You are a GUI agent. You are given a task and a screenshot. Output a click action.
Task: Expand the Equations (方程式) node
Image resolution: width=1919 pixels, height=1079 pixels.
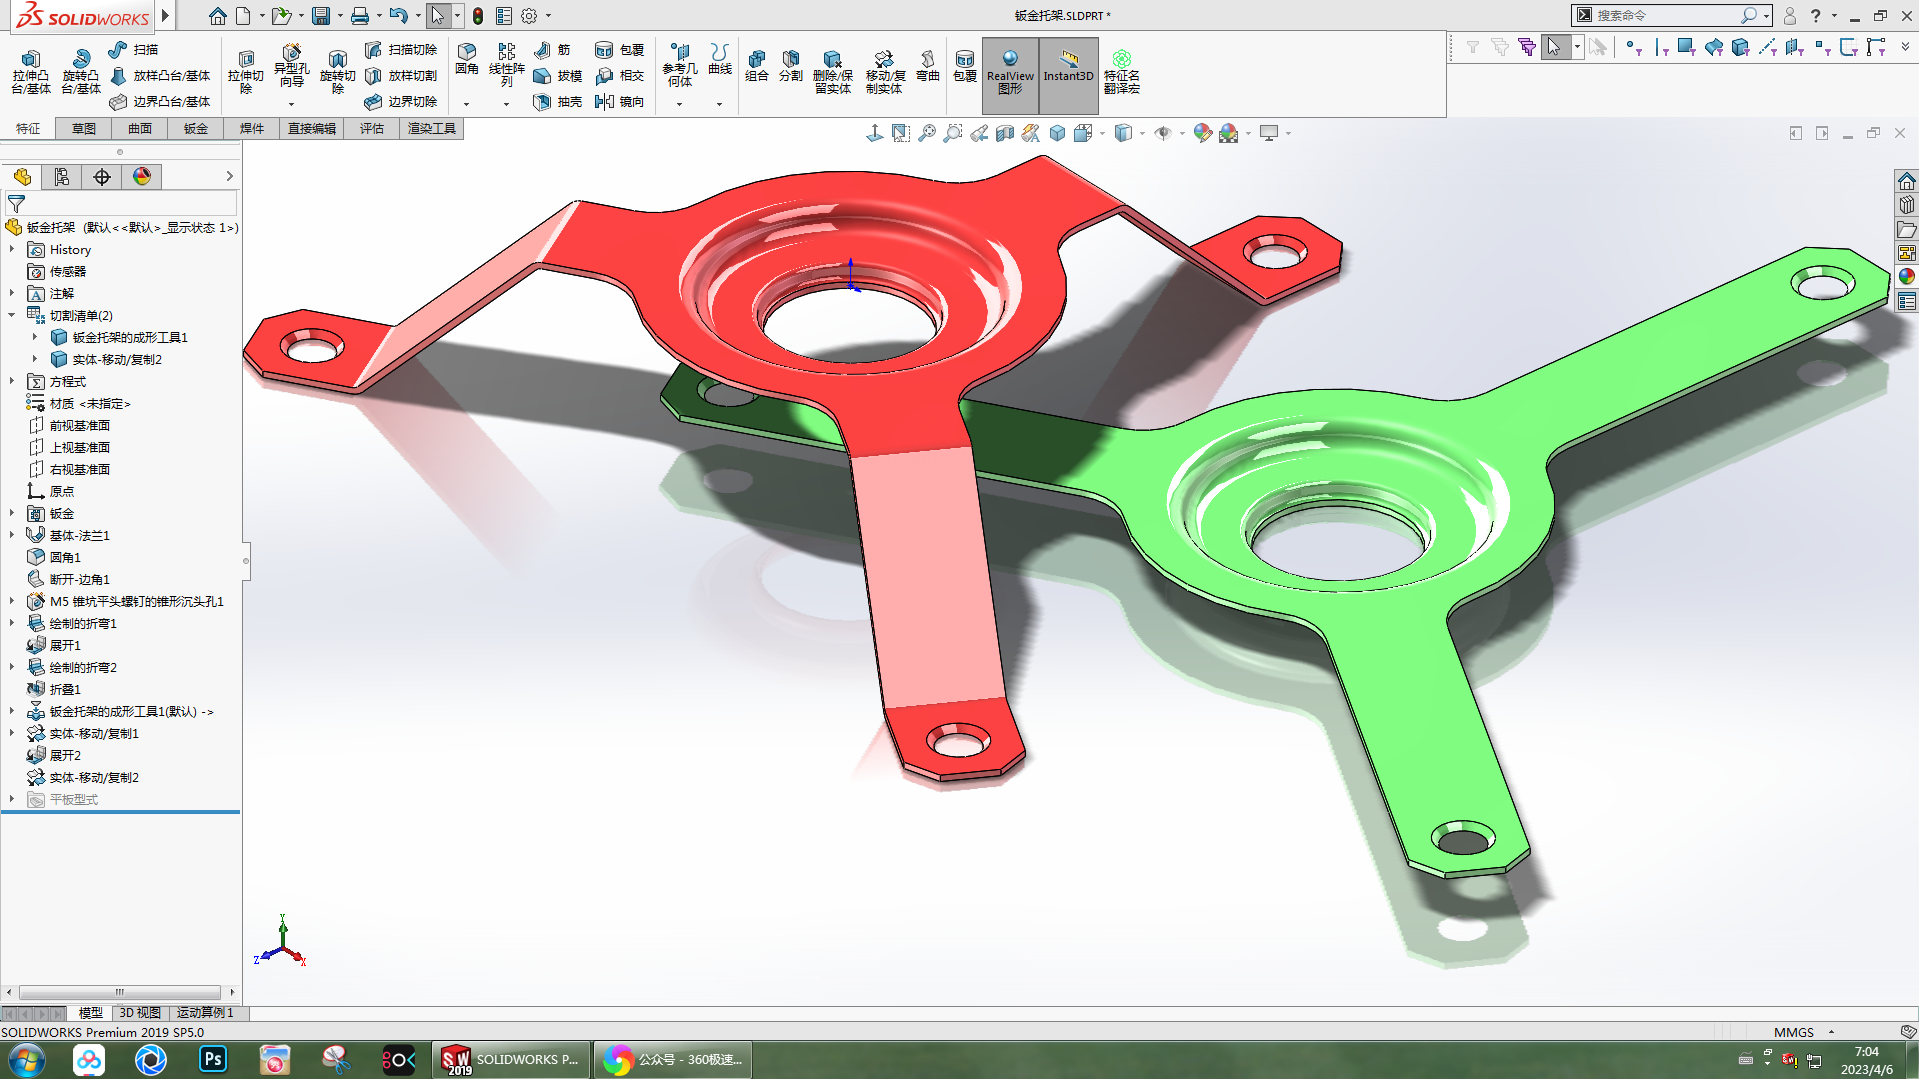tap(12, 381)
